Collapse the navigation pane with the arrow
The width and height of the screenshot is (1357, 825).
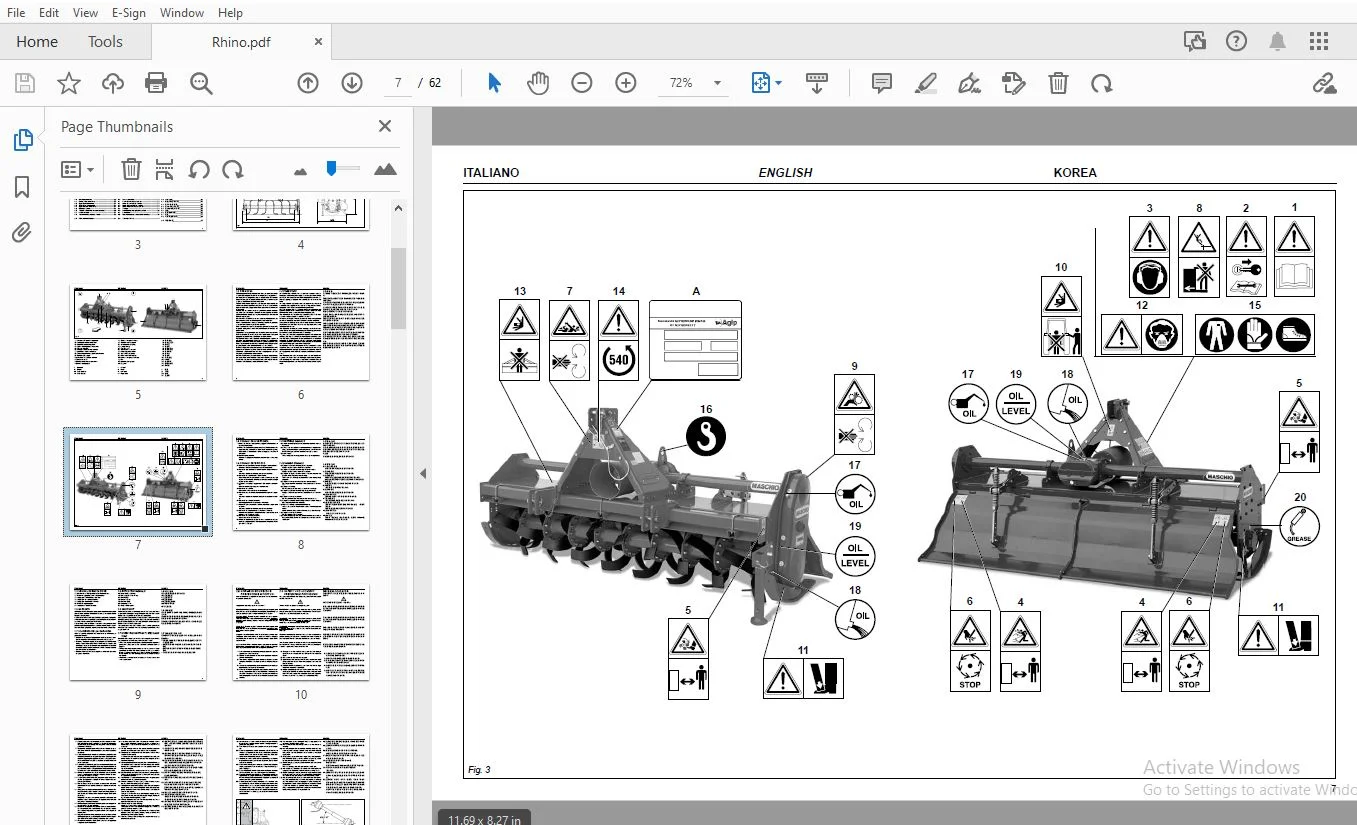point(423,473)
